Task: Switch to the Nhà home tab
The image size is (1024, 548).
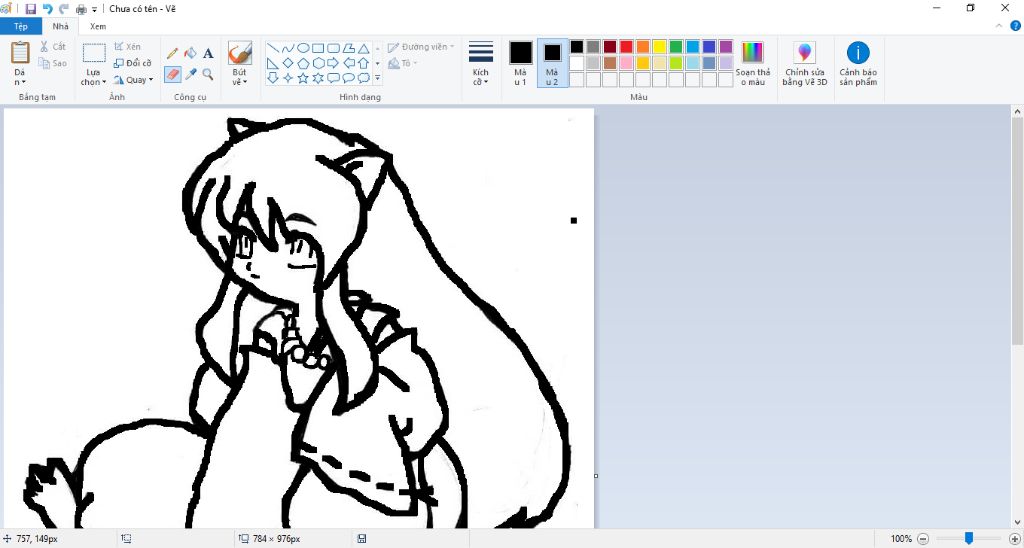Action: [x=61, y=27]
